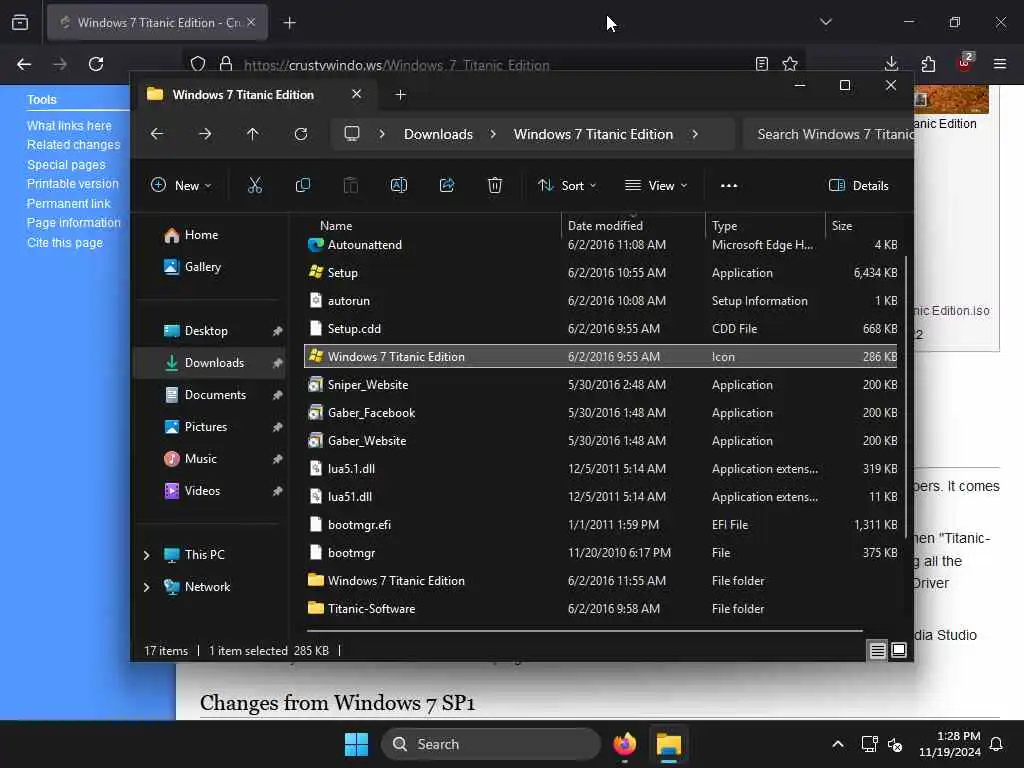Sort by the Name column header
Screen dimensions: 1024x768
[336, 225]
